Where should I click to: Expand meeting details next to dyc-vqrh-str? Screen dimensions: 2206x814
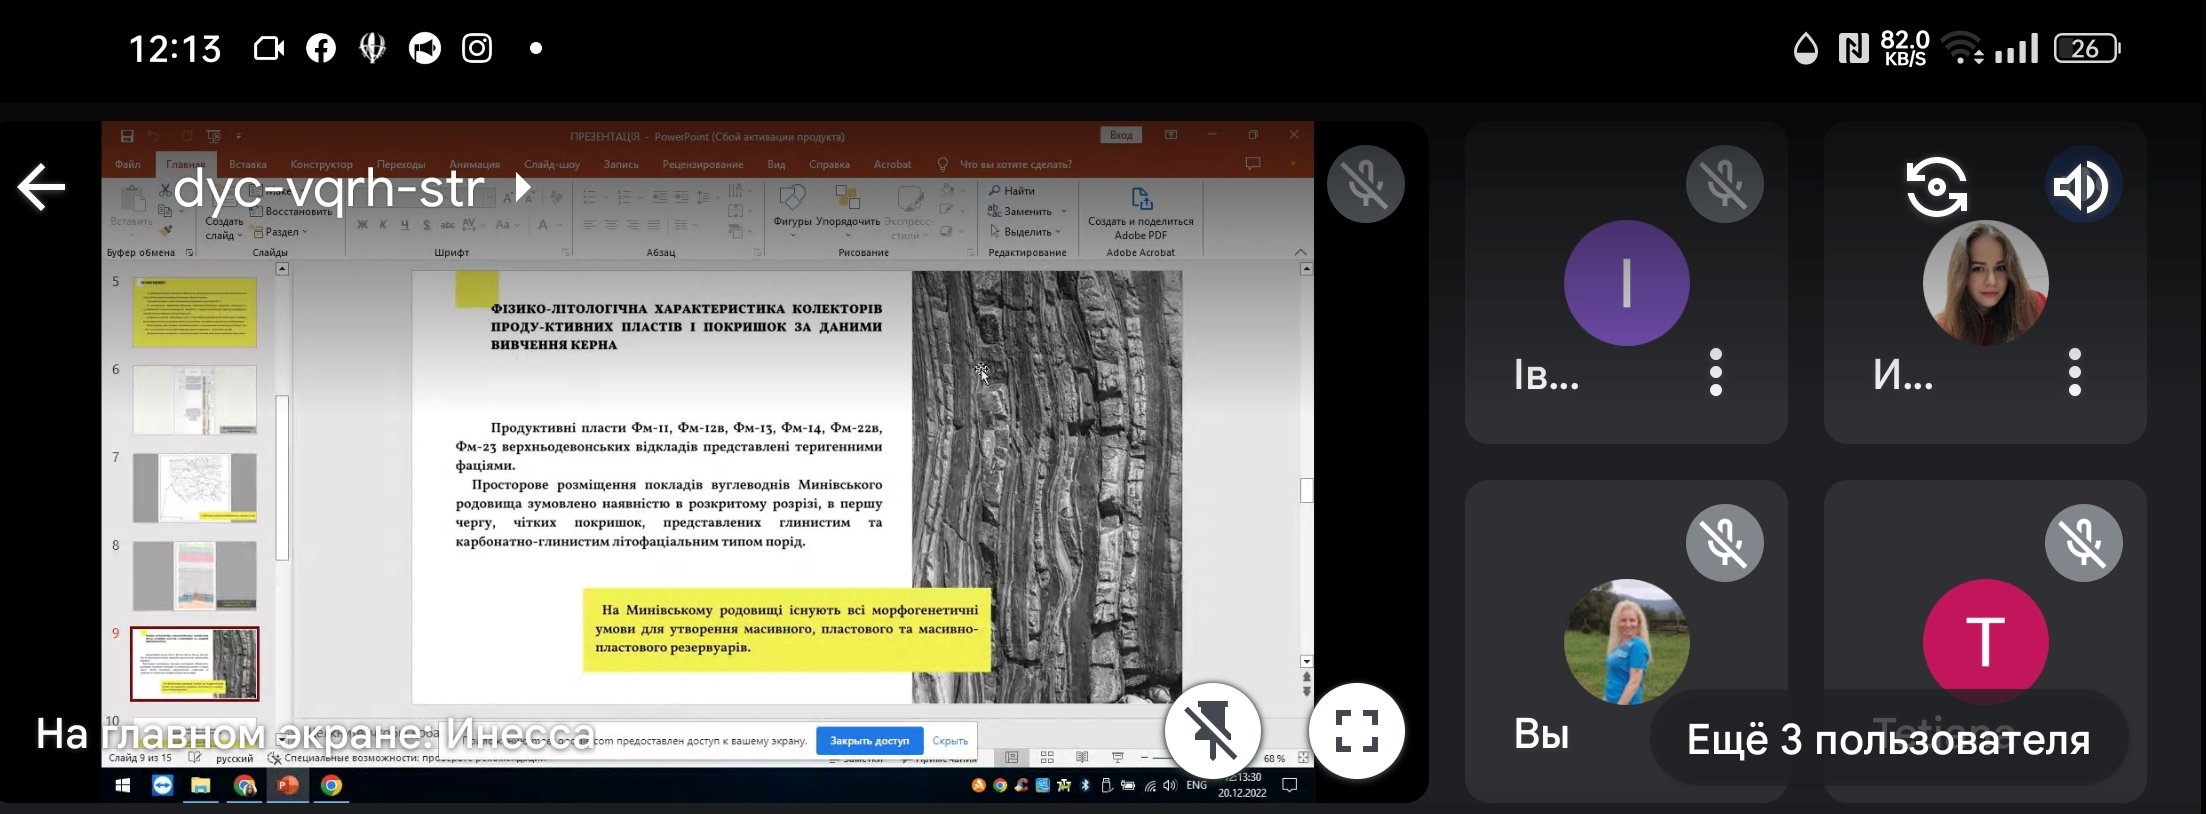click(x=522, y=187)
